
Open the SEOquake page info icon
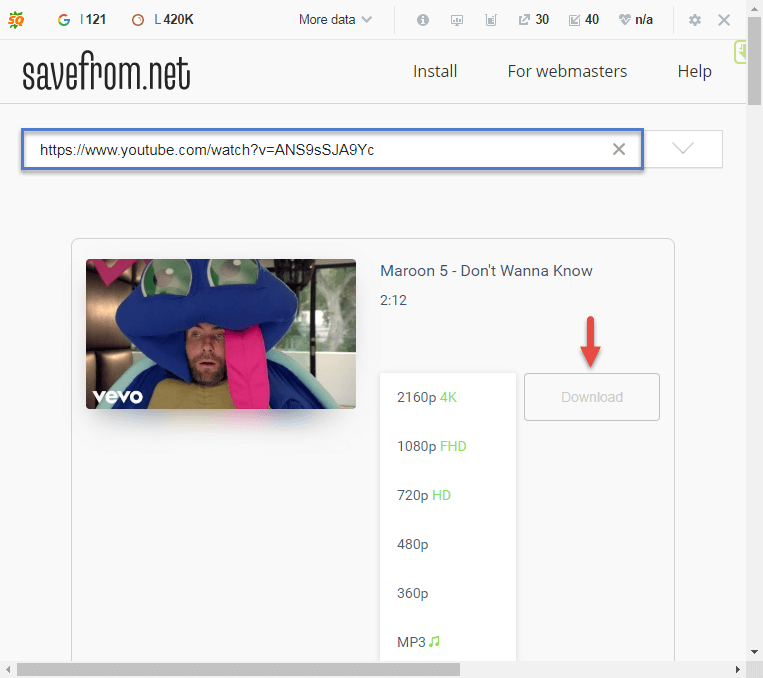point(423,20)
